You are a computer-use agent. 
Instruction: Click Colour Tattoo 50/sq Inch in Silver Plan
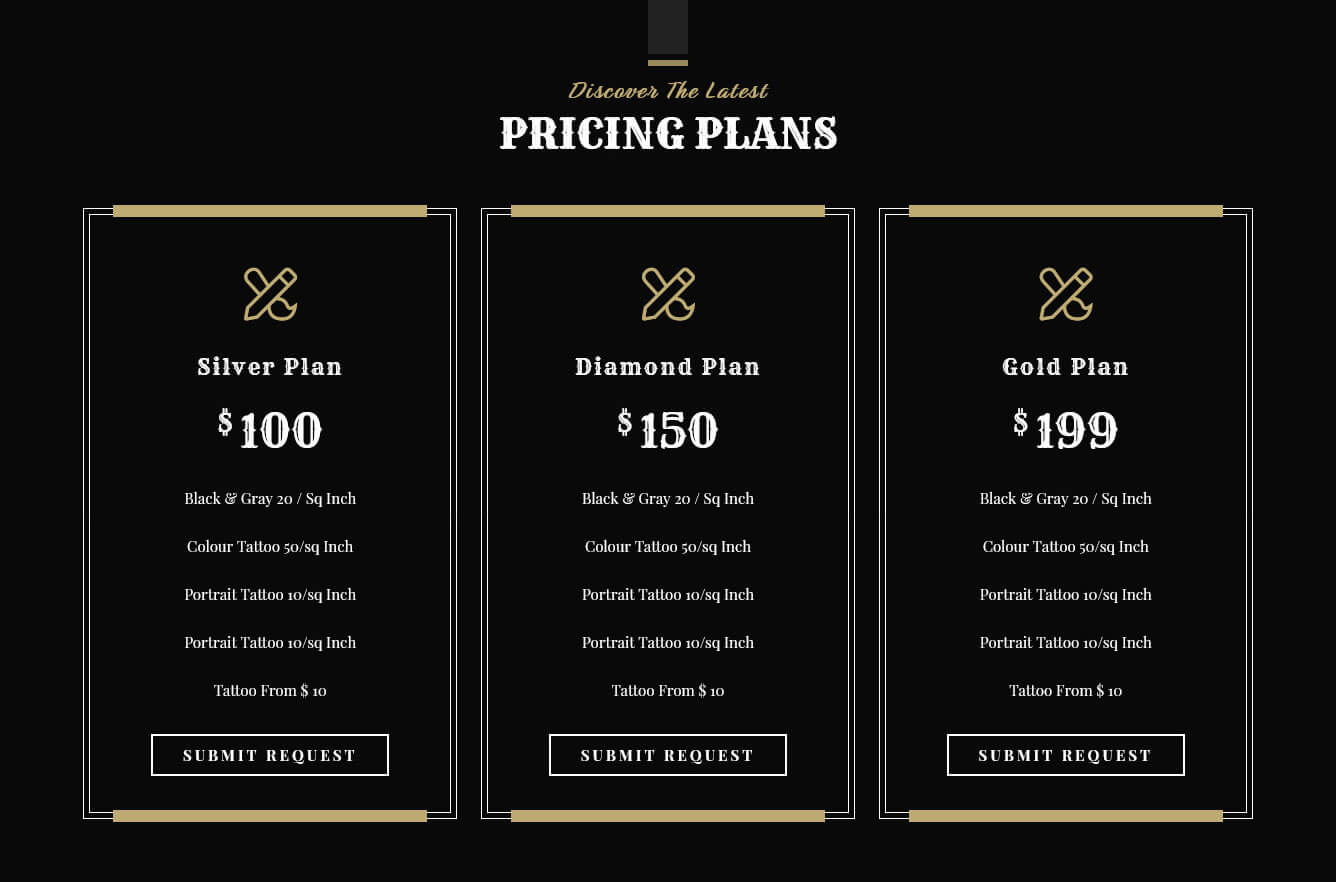(x=270, y=547)
